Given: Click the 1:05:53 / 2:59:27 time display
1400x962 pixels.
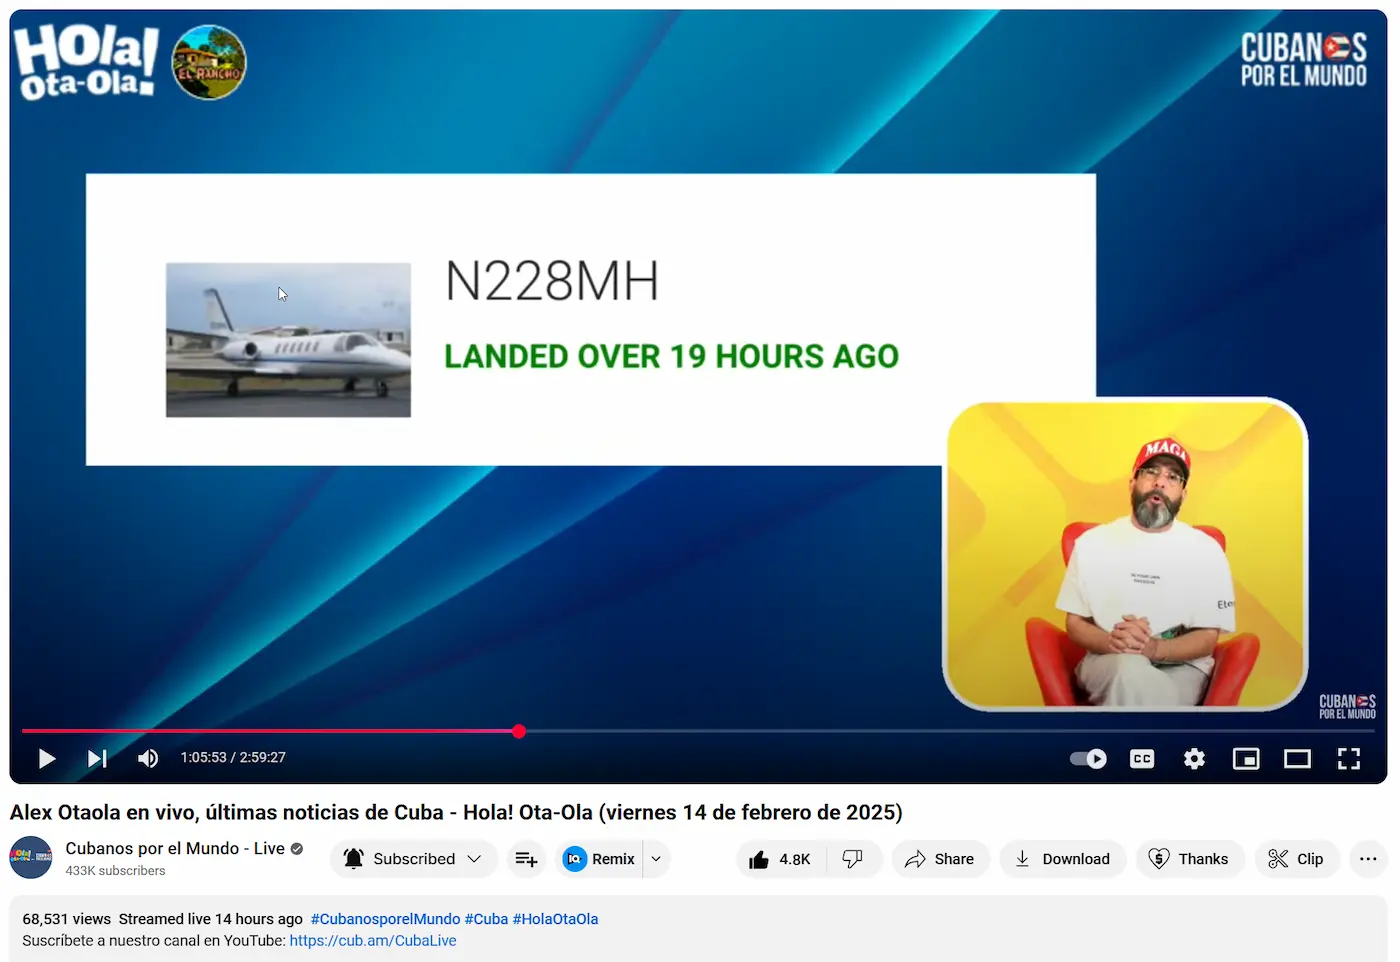Looking at the screenshot, I should [233, 758].
